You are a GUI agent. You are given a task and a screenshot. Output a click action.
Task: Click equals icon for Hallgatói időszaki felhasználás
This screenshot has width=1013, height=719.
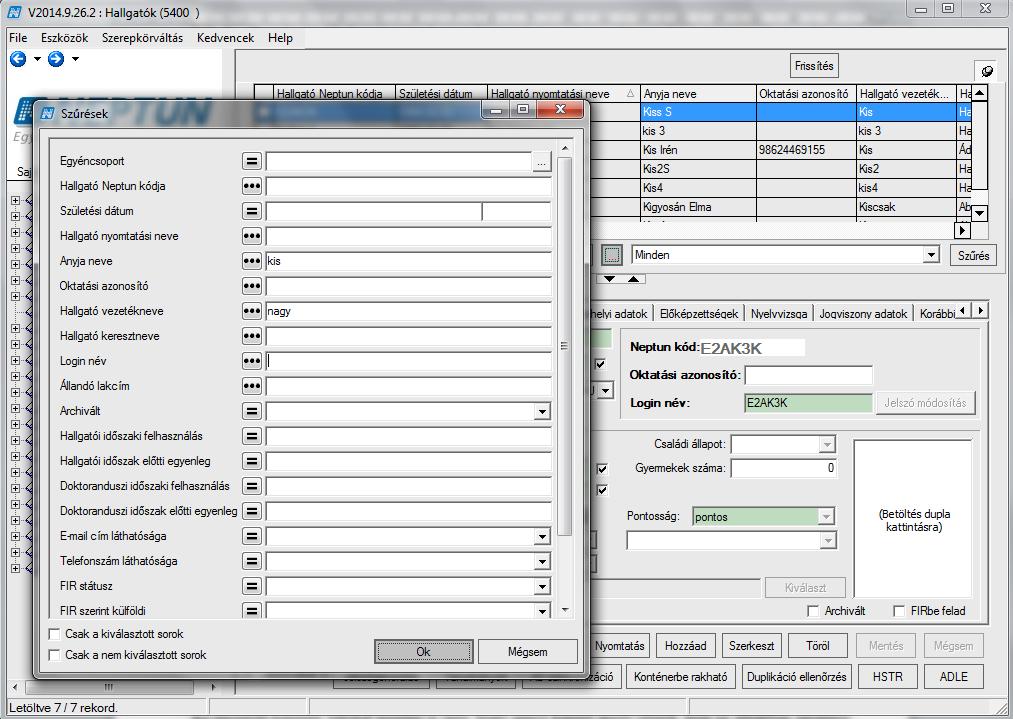click(251, 437)
